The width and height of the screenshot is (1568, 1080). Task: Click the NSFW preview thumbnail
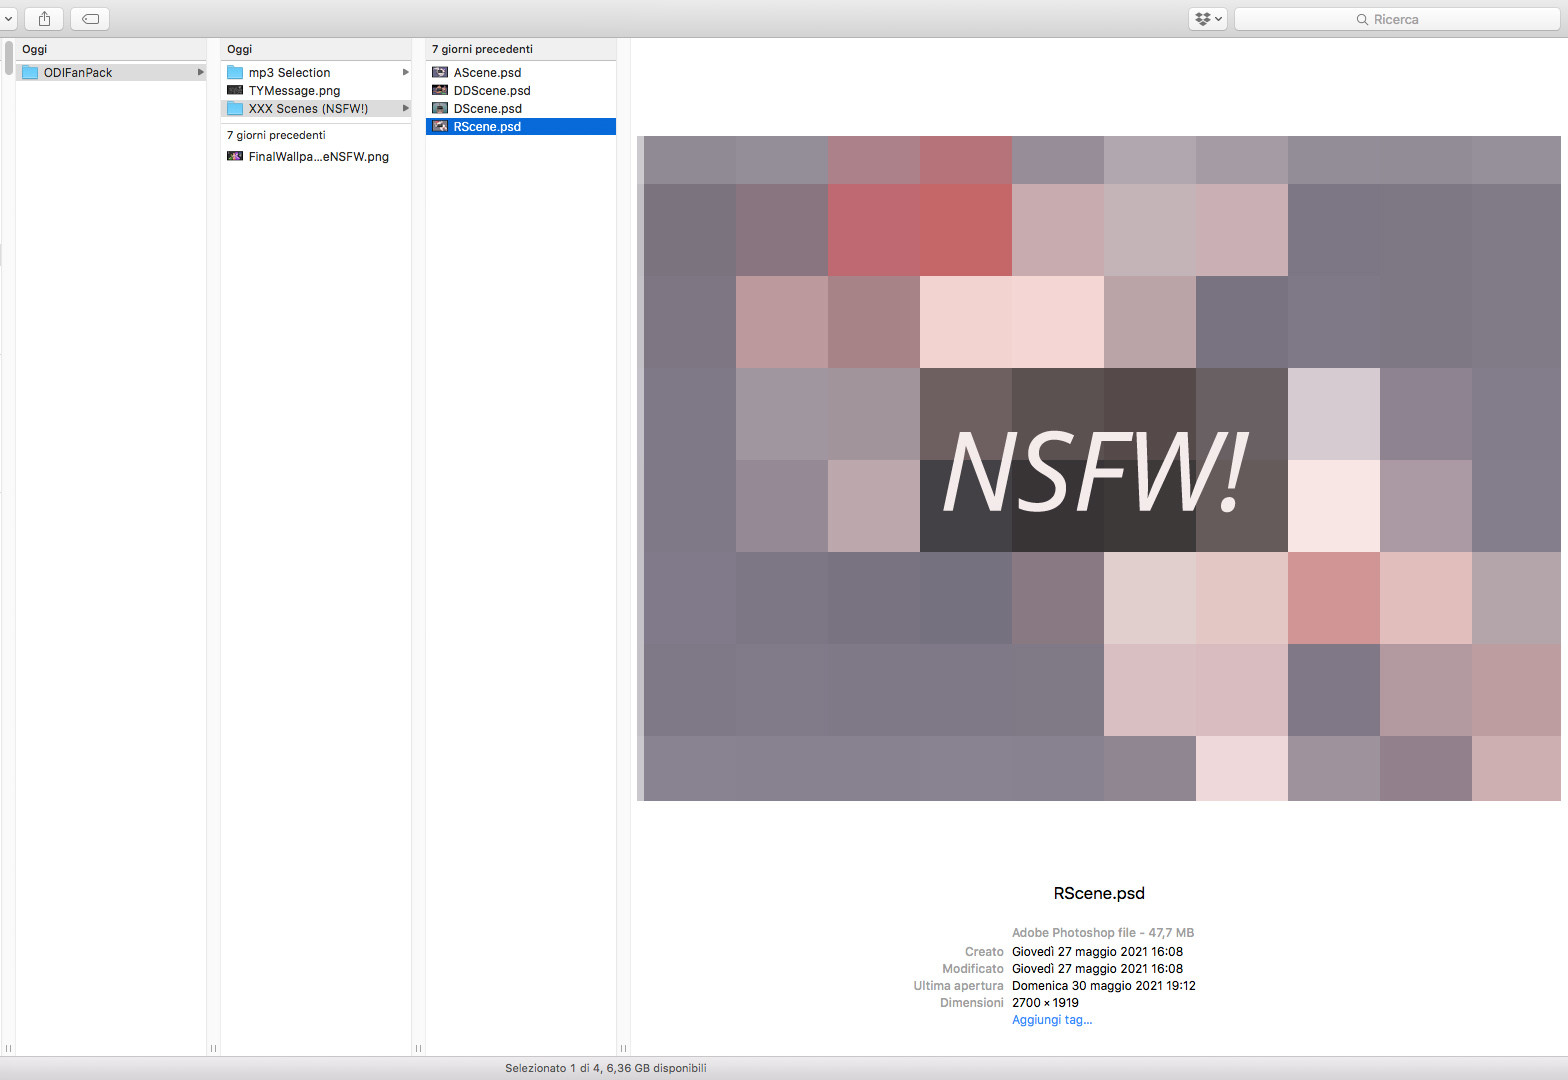click(x=1099, y=468)
